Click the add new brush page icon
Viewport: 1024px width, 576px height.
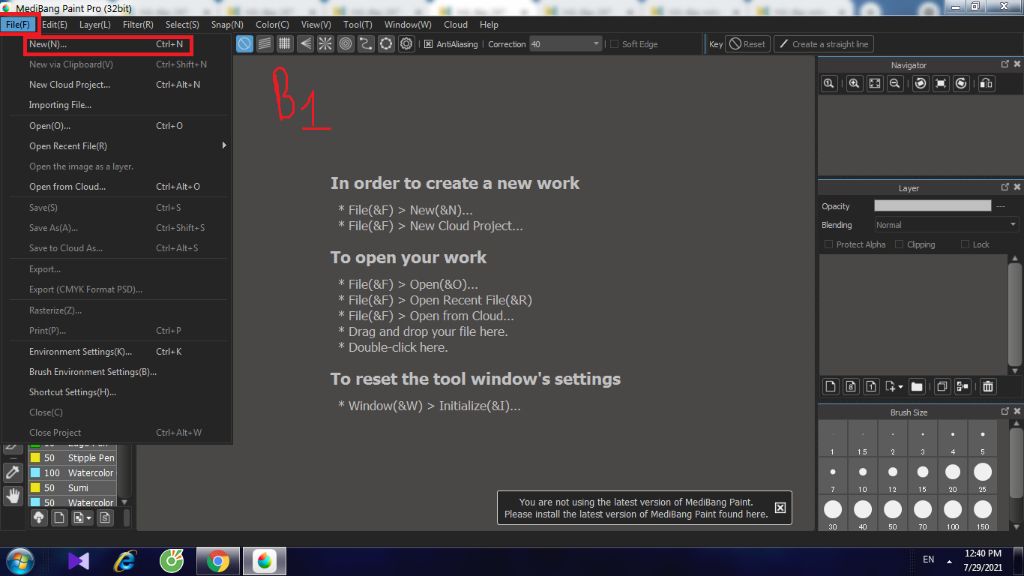(x=59, y=518)
